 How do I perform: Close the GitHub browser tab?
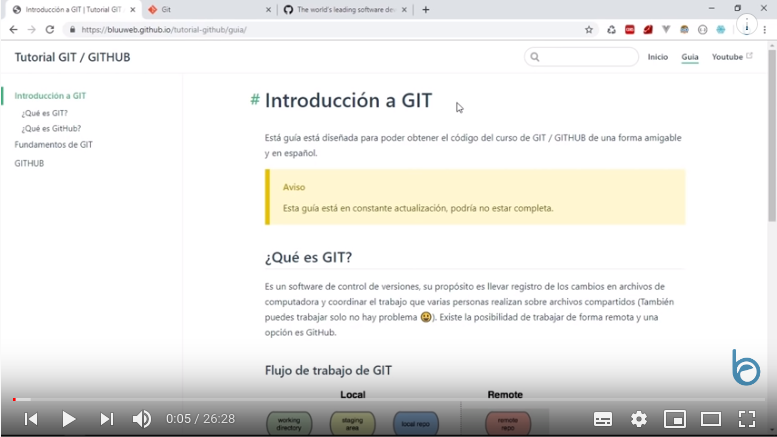404,9
